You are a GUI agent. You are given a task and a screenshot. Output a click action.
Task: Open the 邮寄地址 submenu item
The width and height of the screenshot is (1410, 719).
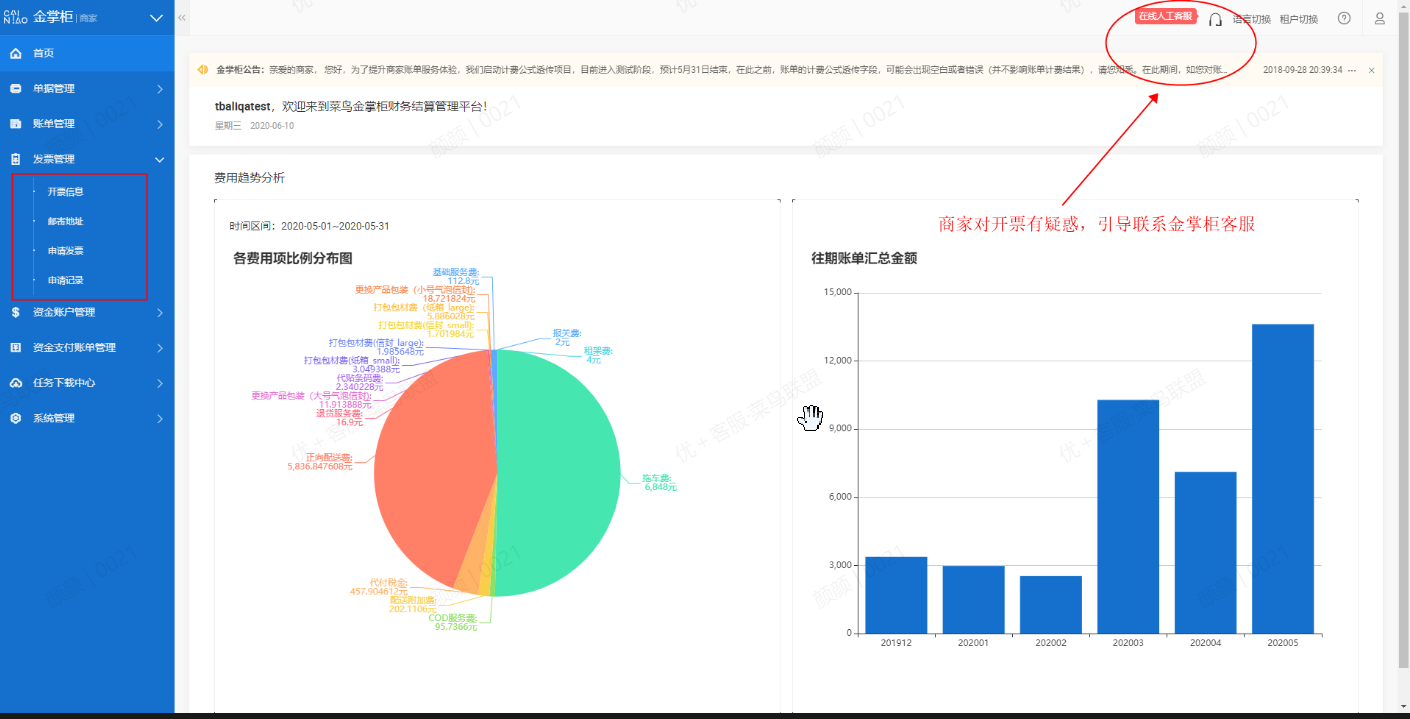click(66, 221)
